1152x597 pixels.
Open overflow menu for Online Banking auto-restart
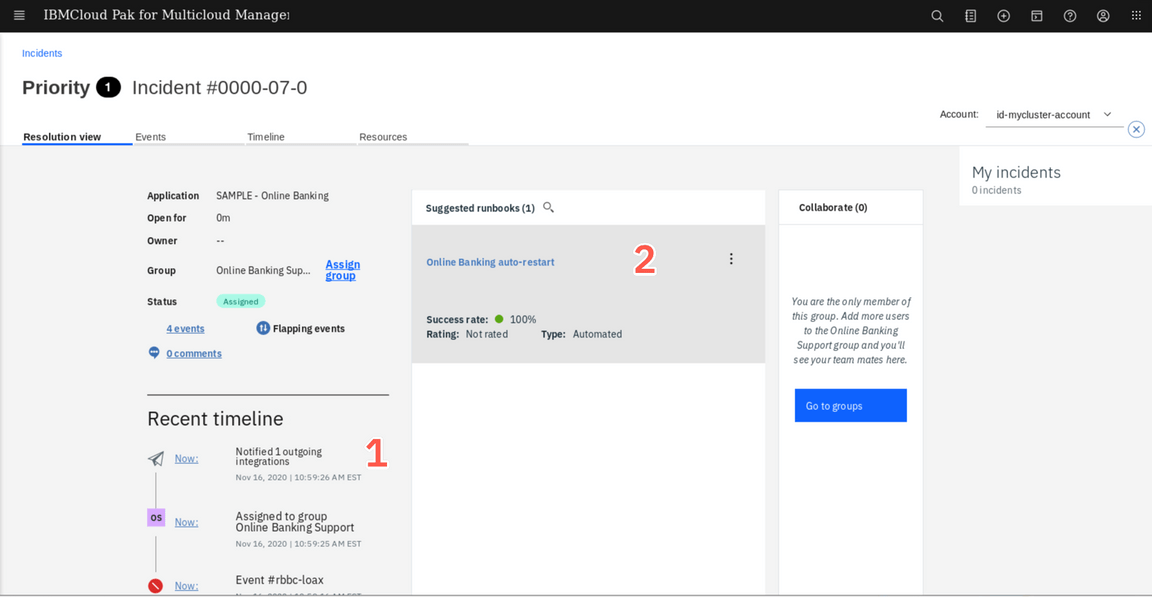[731, 258]
